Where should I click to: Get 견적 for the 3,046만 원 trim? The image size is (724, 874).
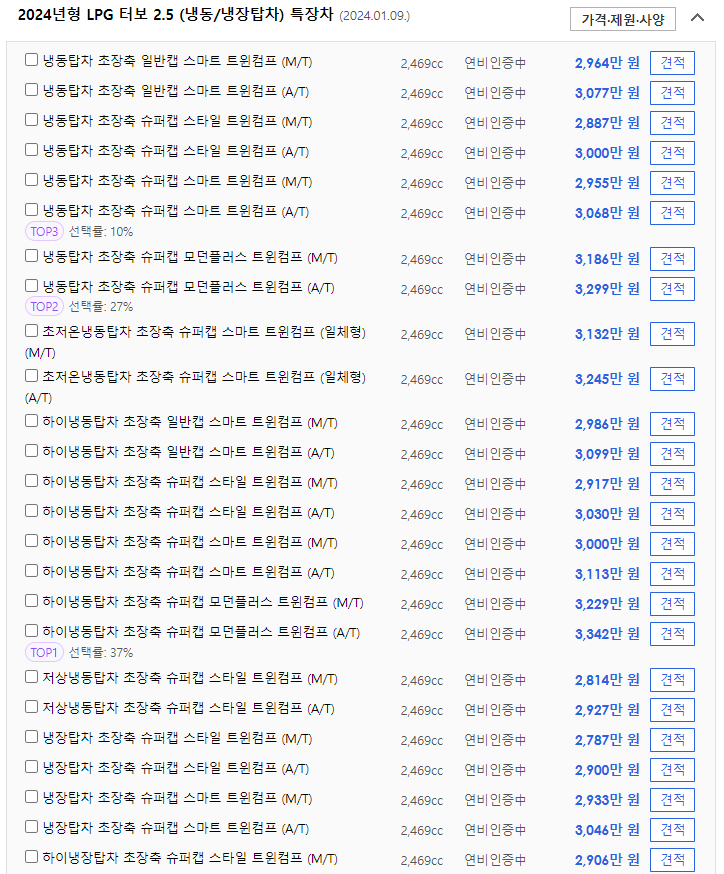coord(672,831)
